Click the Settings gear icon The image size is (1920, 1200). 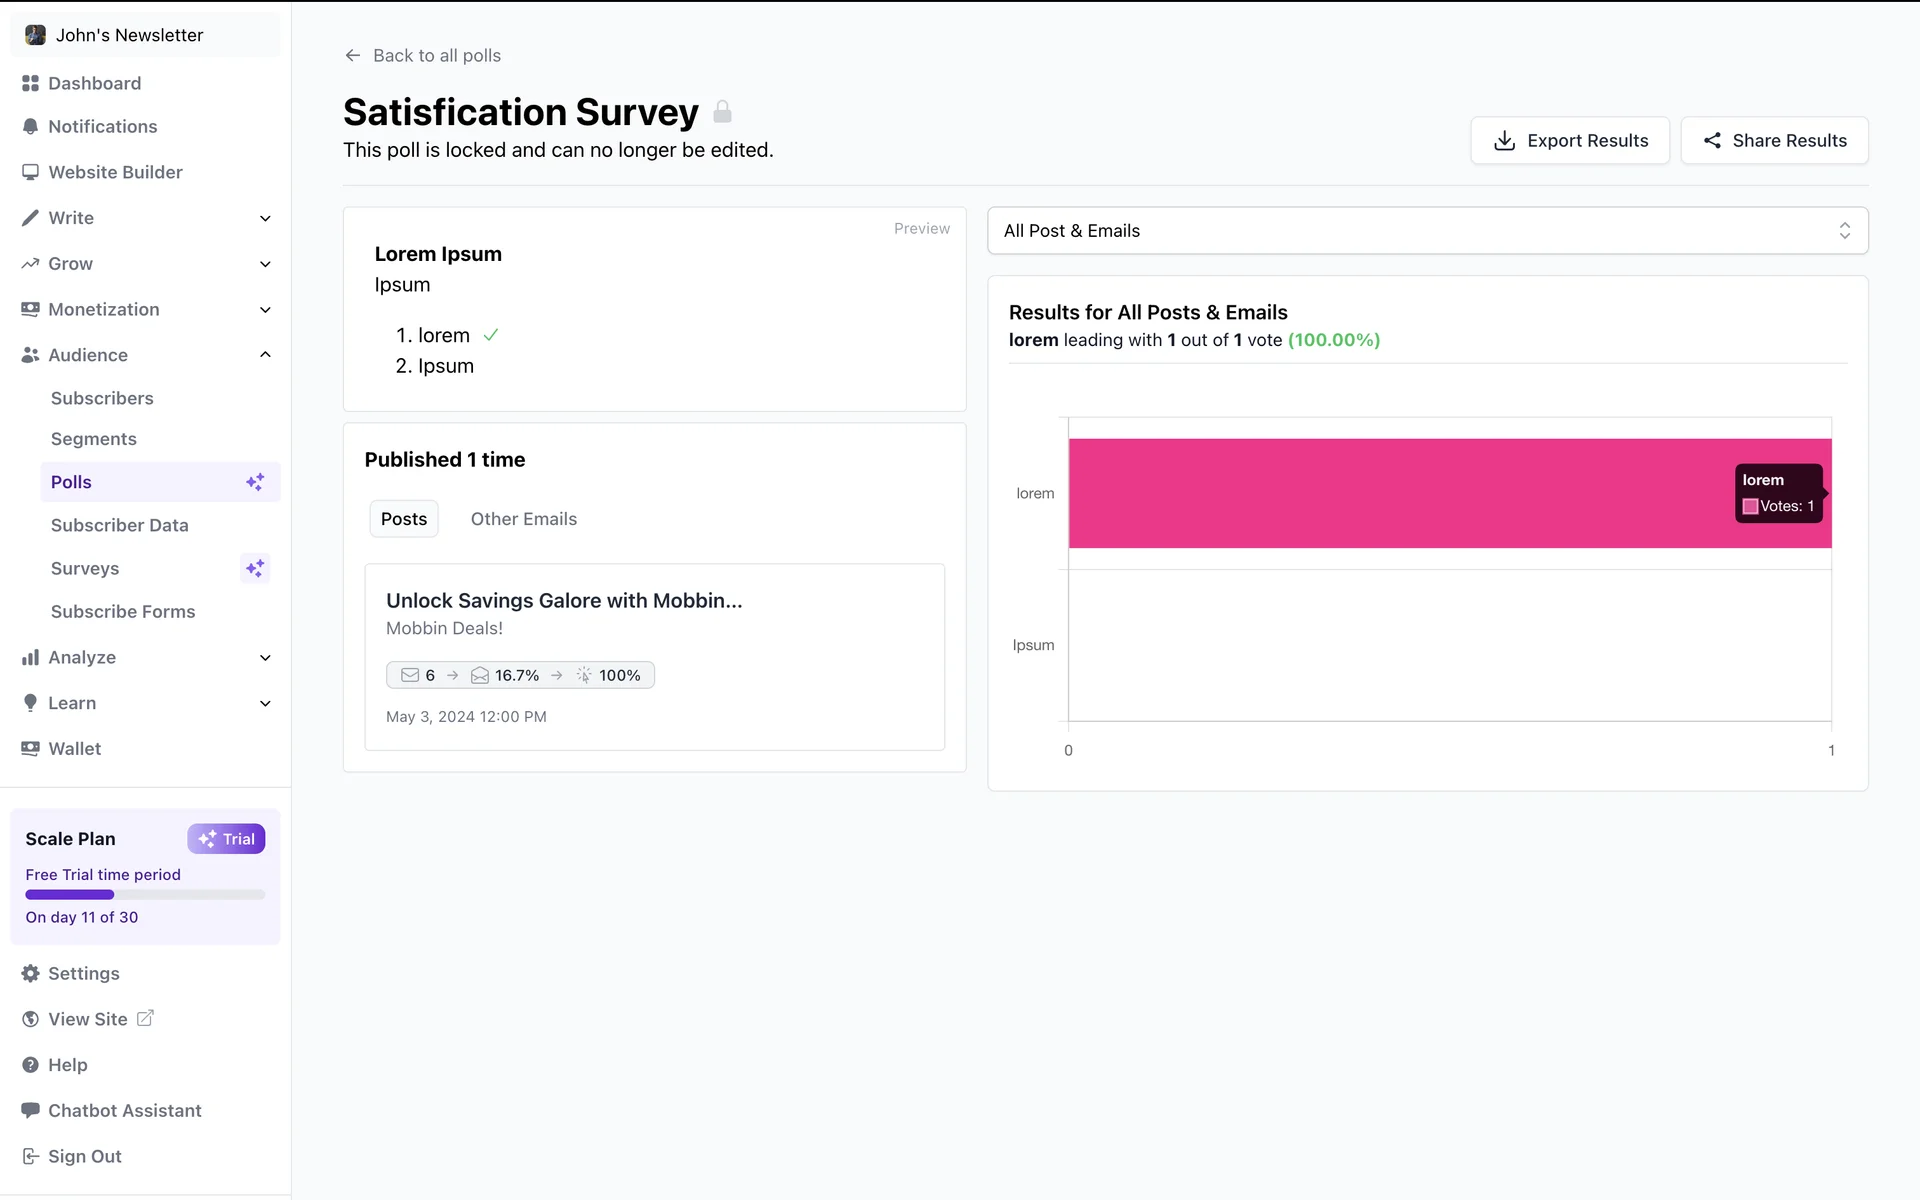pos(30,973)
